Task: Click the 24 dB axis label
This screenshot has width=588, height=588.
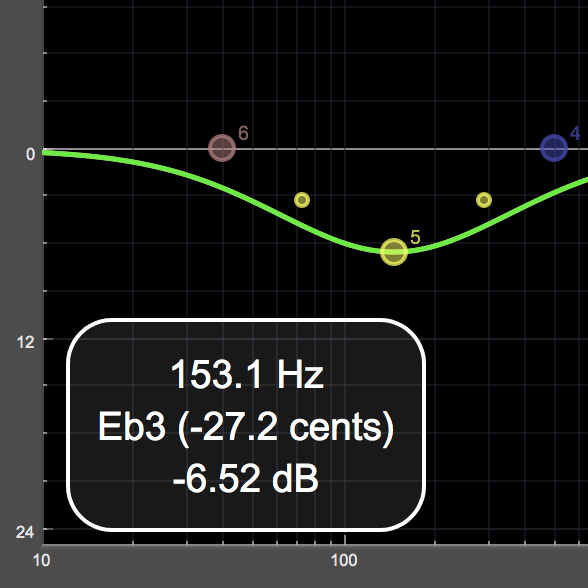Action: coord(25,532)
